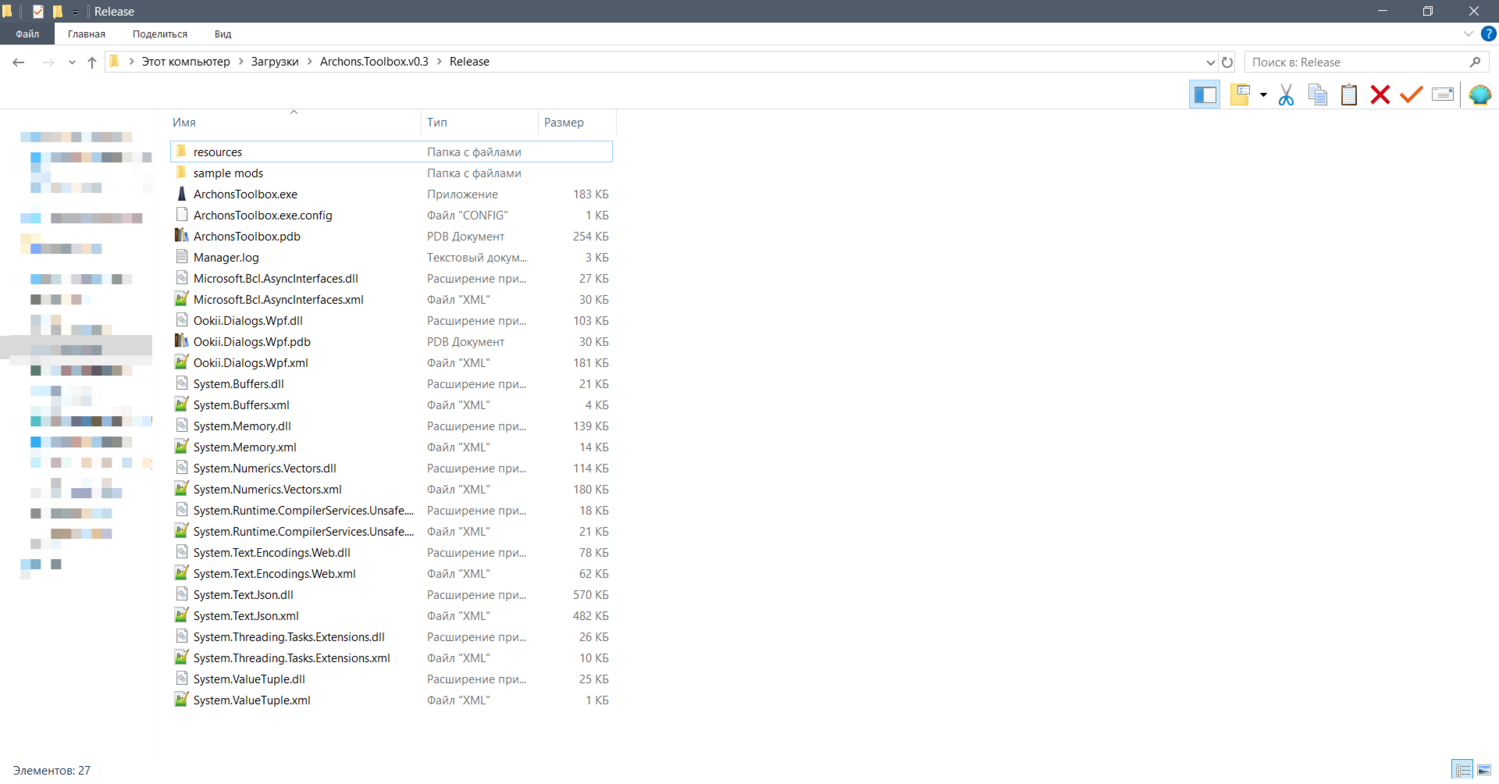The width and height of the screenshot is (1499, 784).
Task: Open the Classic Shell seashell settings icon
Action: [x=1480, y=95]
